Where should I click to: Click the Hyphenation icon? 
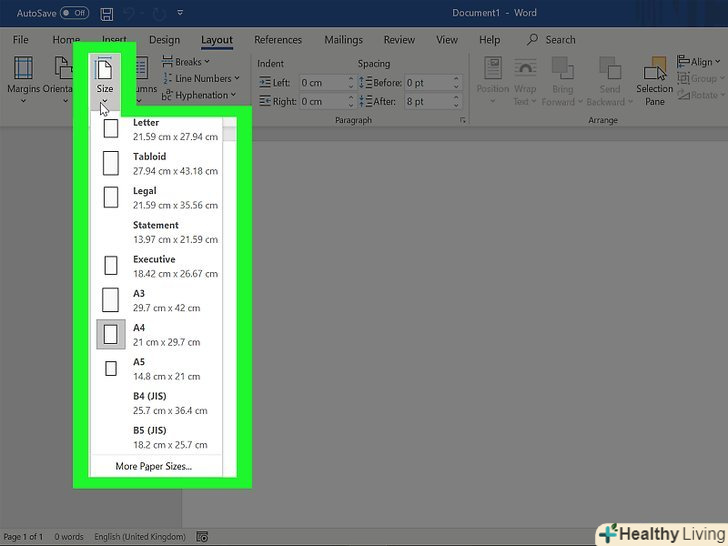click(x=167, y=95)
